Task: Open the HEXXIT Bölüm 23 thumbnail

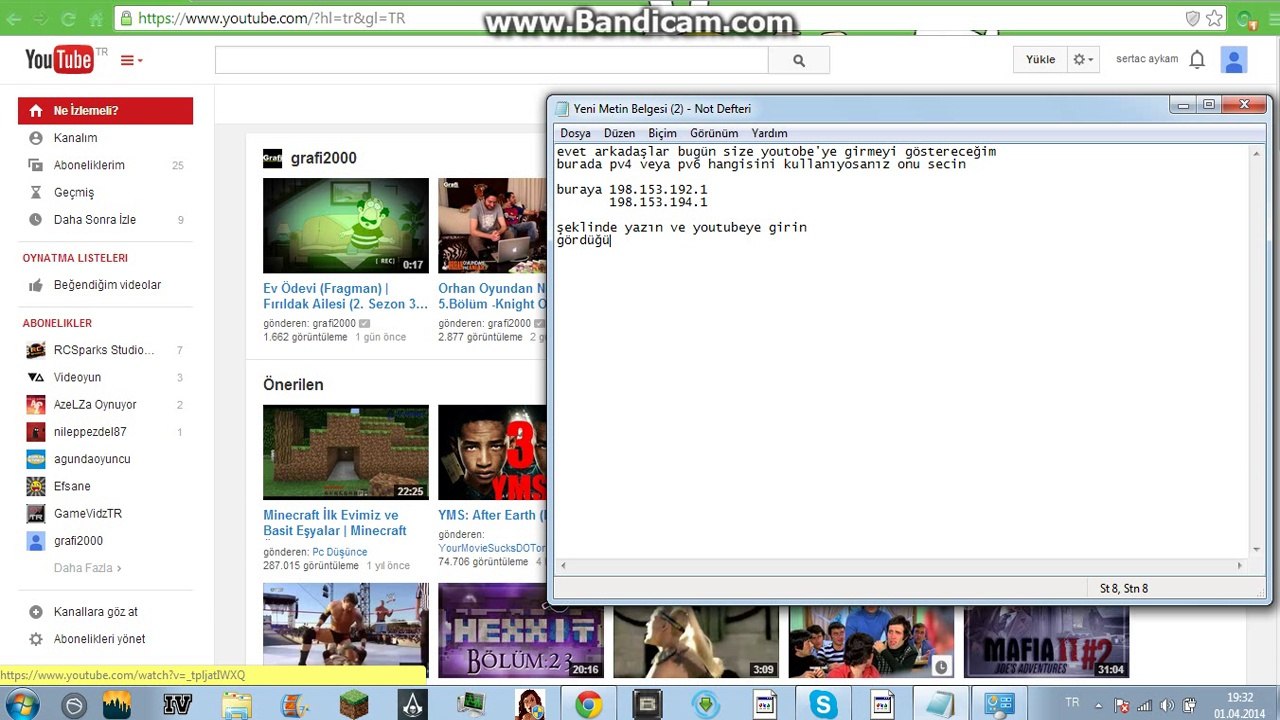Action: tap(521, 631)
